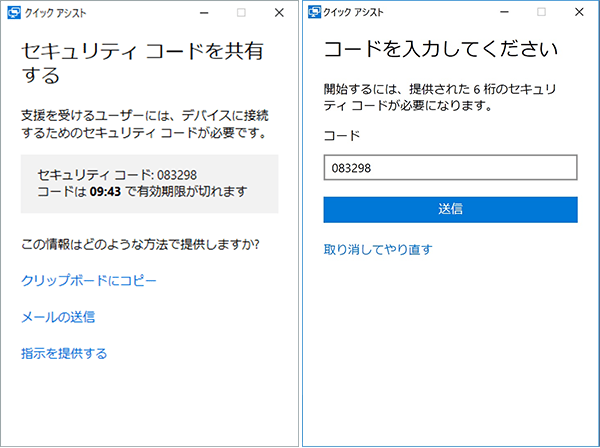Close the right Quick Assist window
This screenshot has width=600, height=448.
(579, 12)
